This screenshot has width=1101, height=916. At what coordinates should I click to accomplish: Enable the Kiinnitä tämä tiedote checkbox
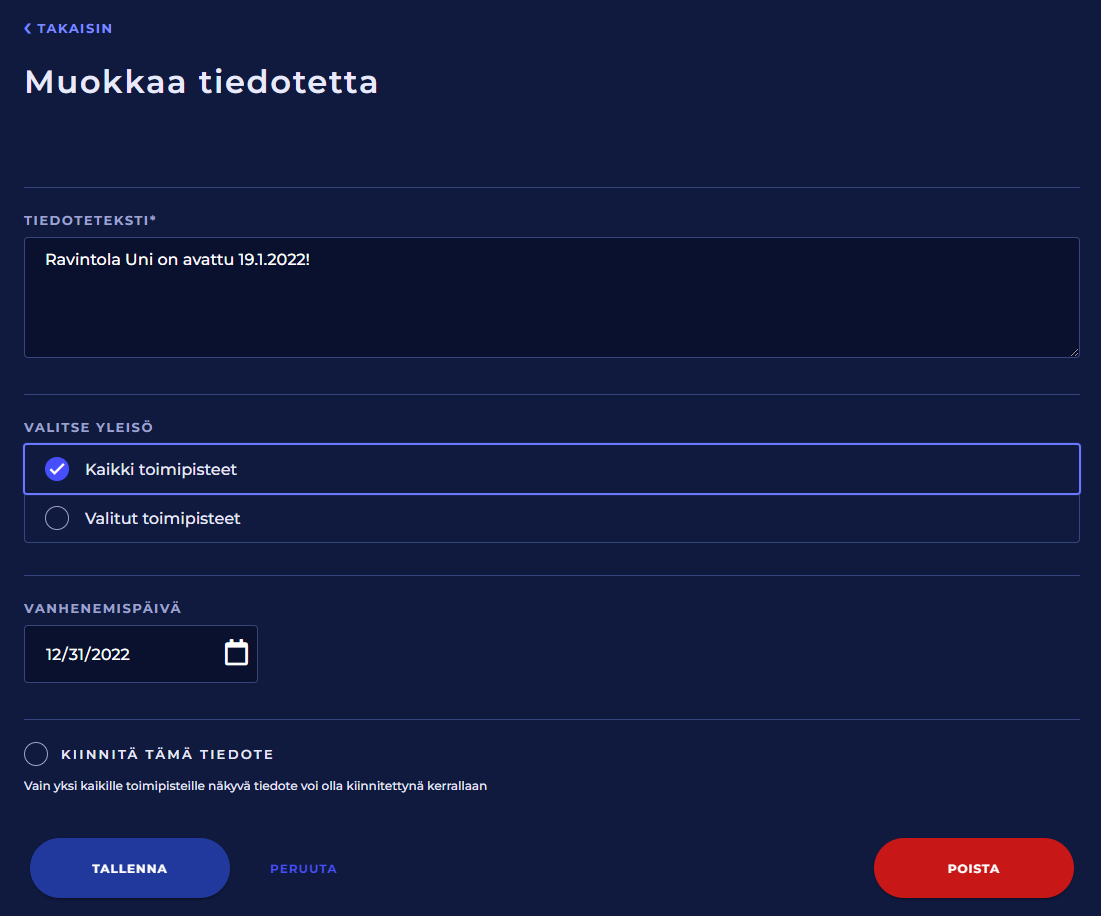(36, 754)
